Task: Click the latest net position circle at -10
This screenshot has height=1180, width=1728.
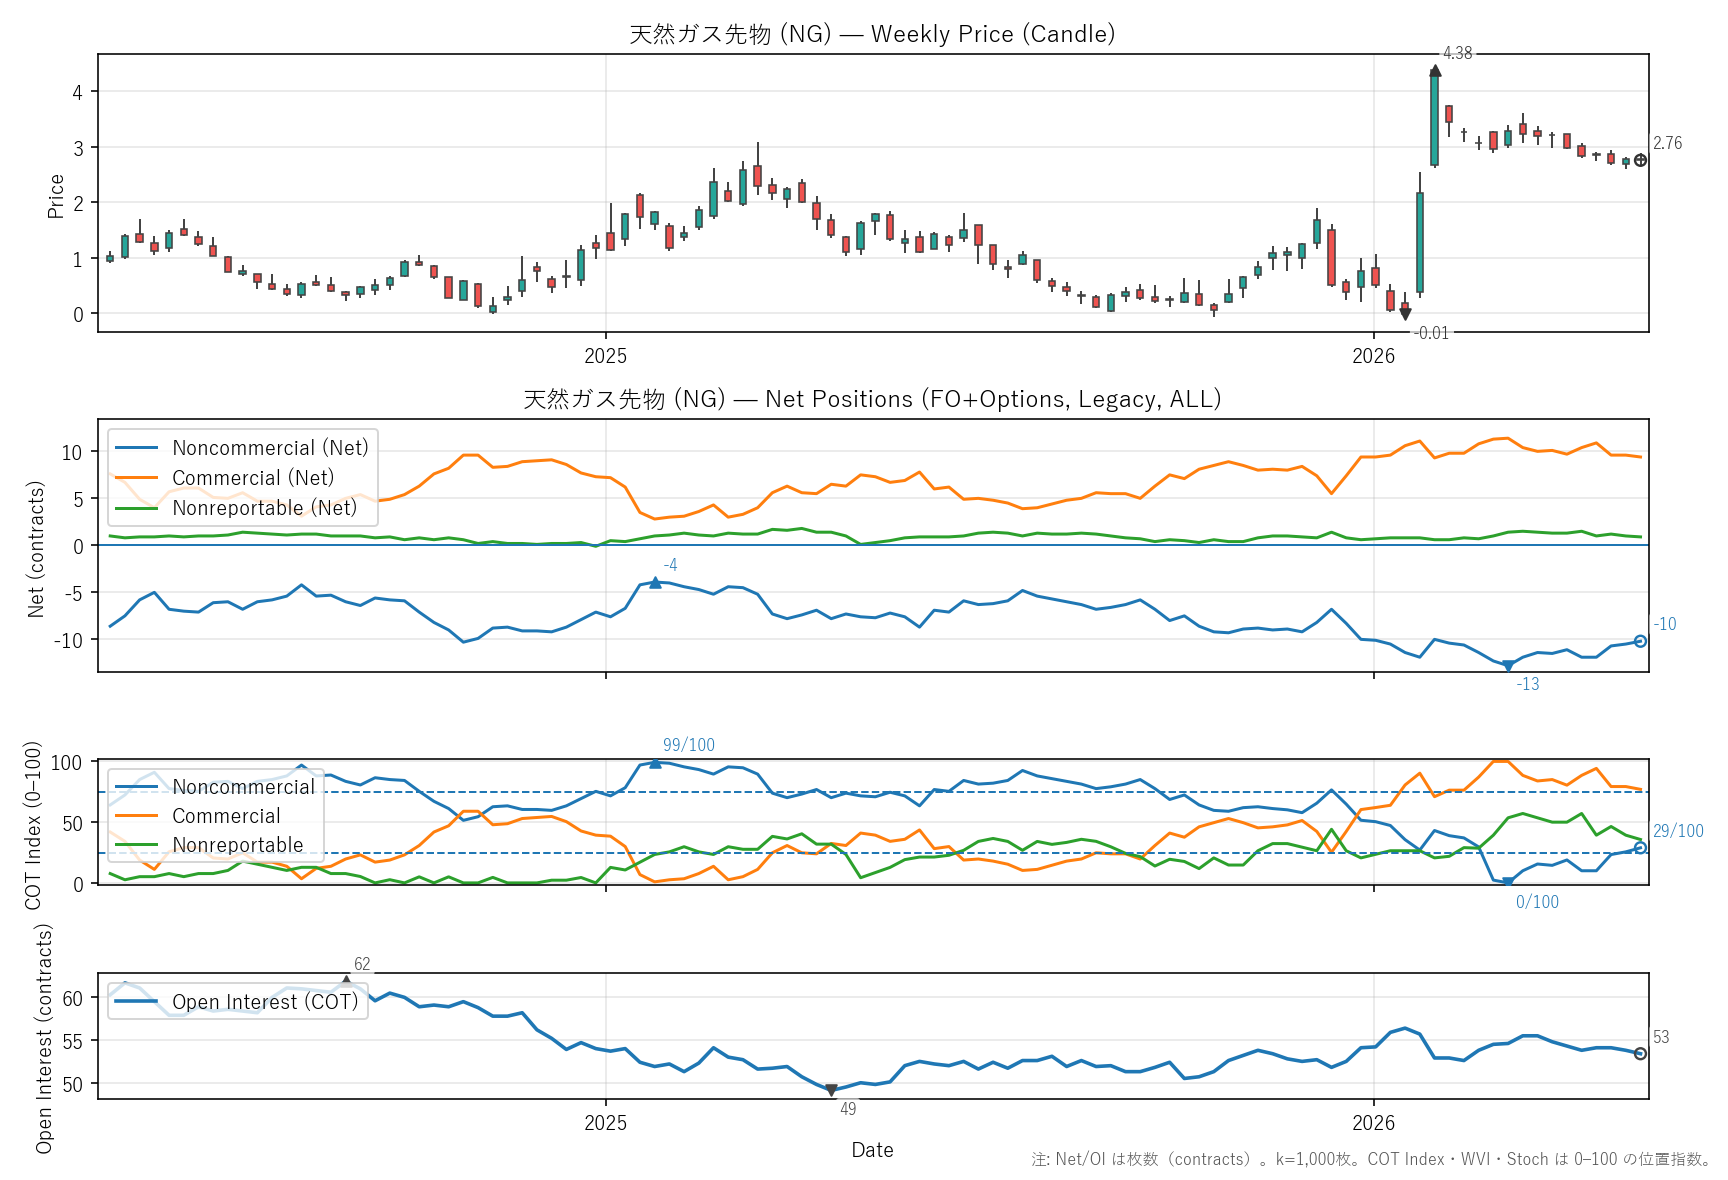Action: tap(1640, 641)
